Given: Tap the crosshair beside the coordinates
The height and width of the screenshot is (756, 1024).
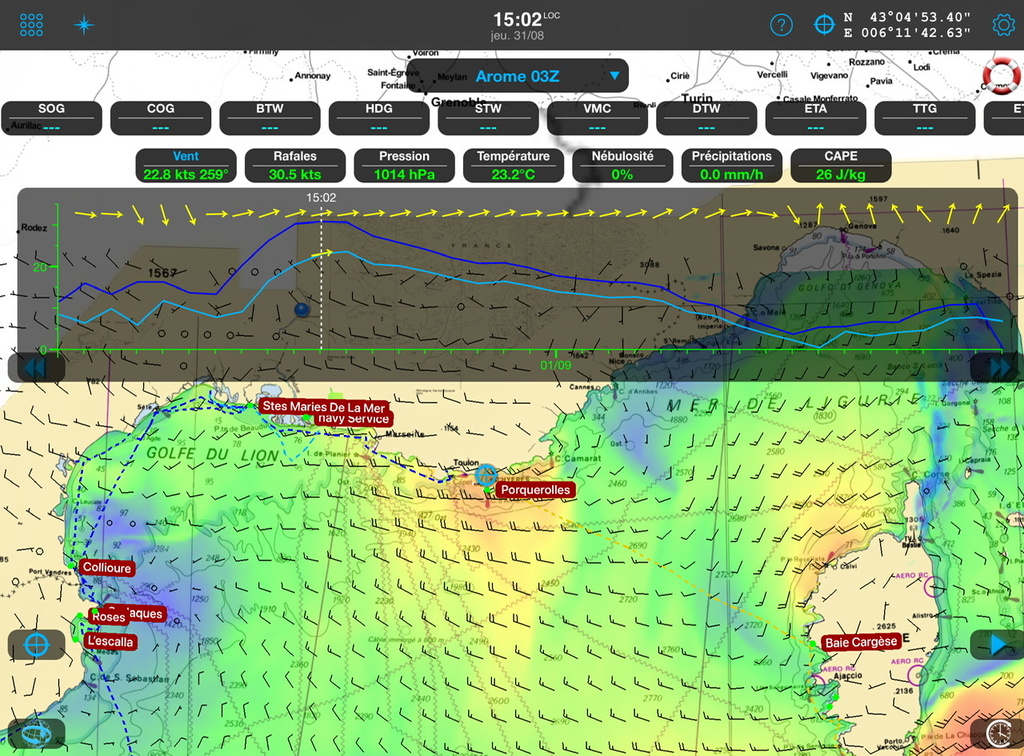Looking at the screenshot, I should point(824,25).
